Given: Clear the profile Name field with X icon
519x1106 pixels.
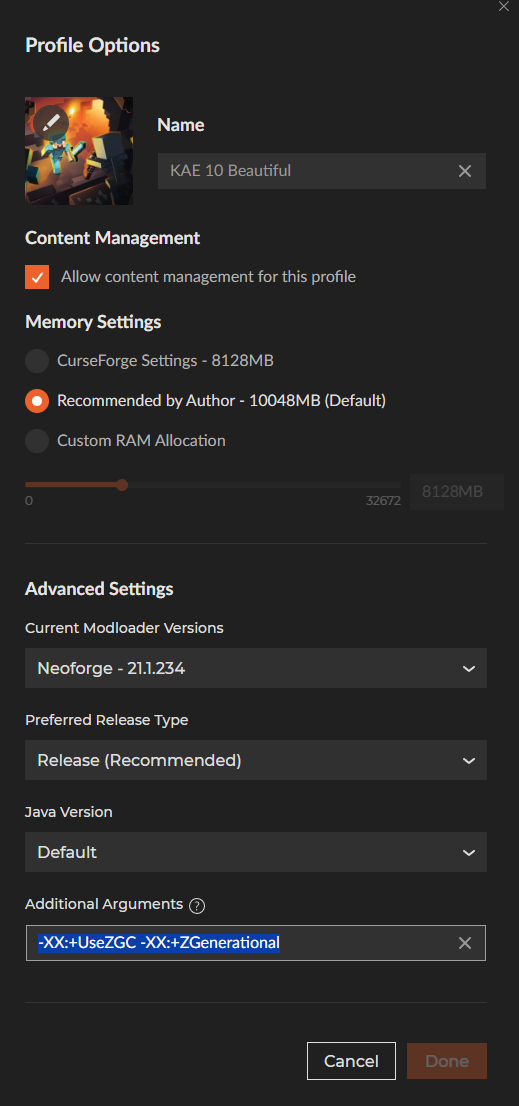Looking at the screenshot, I should tap(465, 171).
